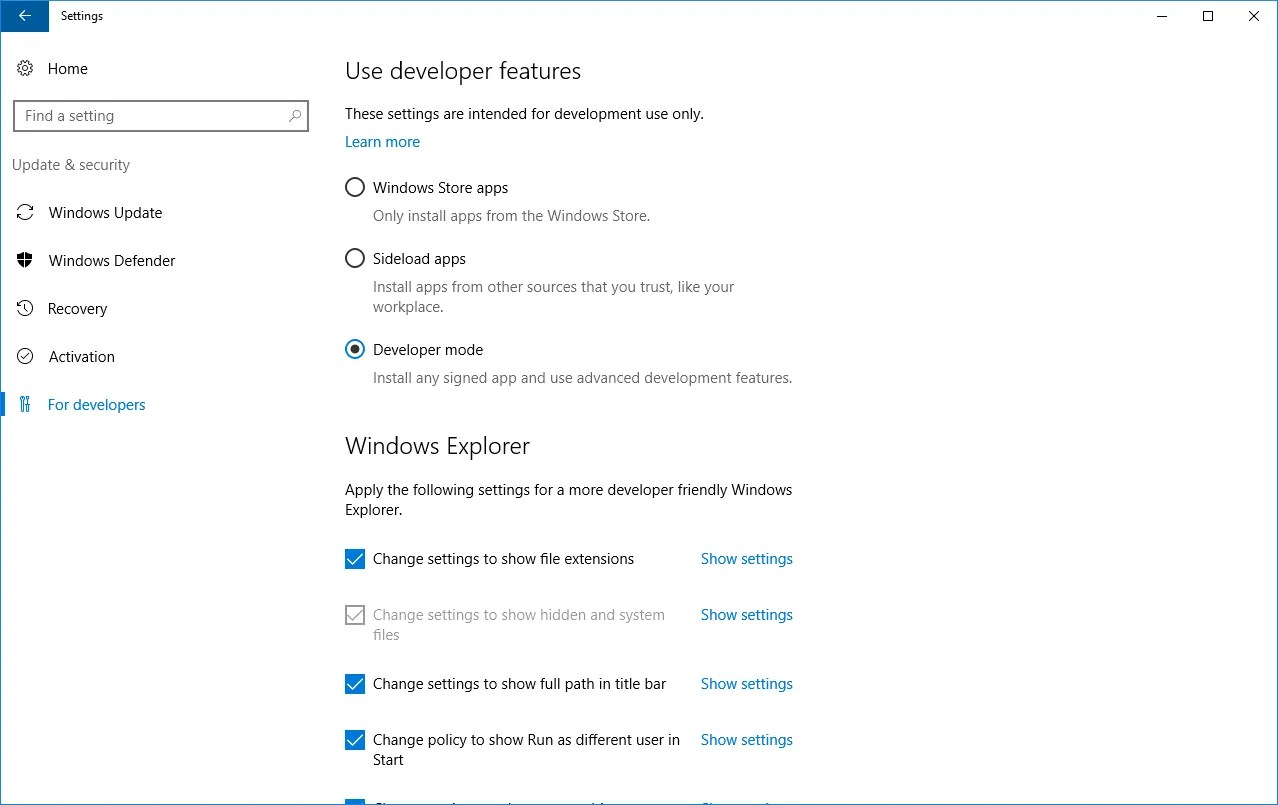Select the Developer mode radio button

[x=355, y=350]
